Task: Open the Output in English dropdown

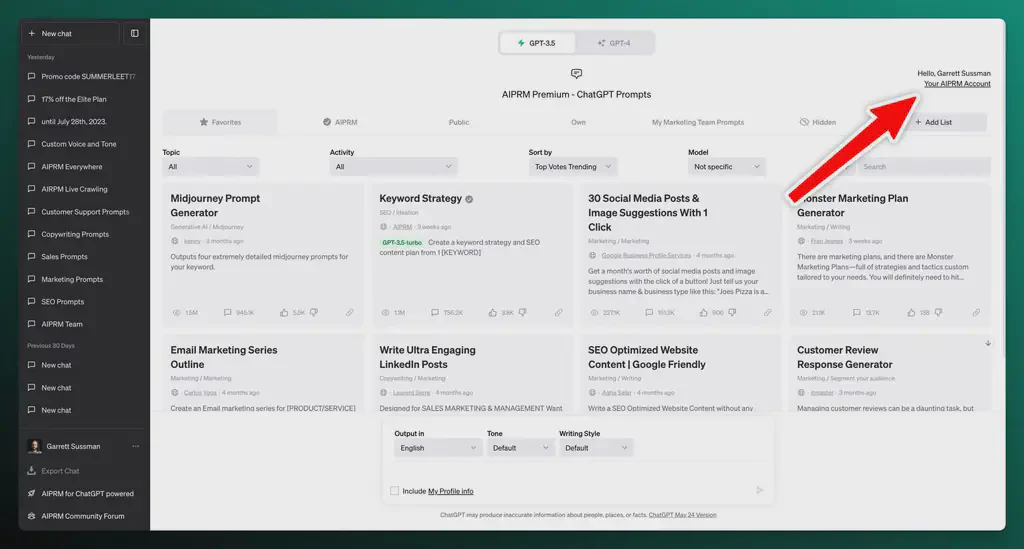Action: 438,448
